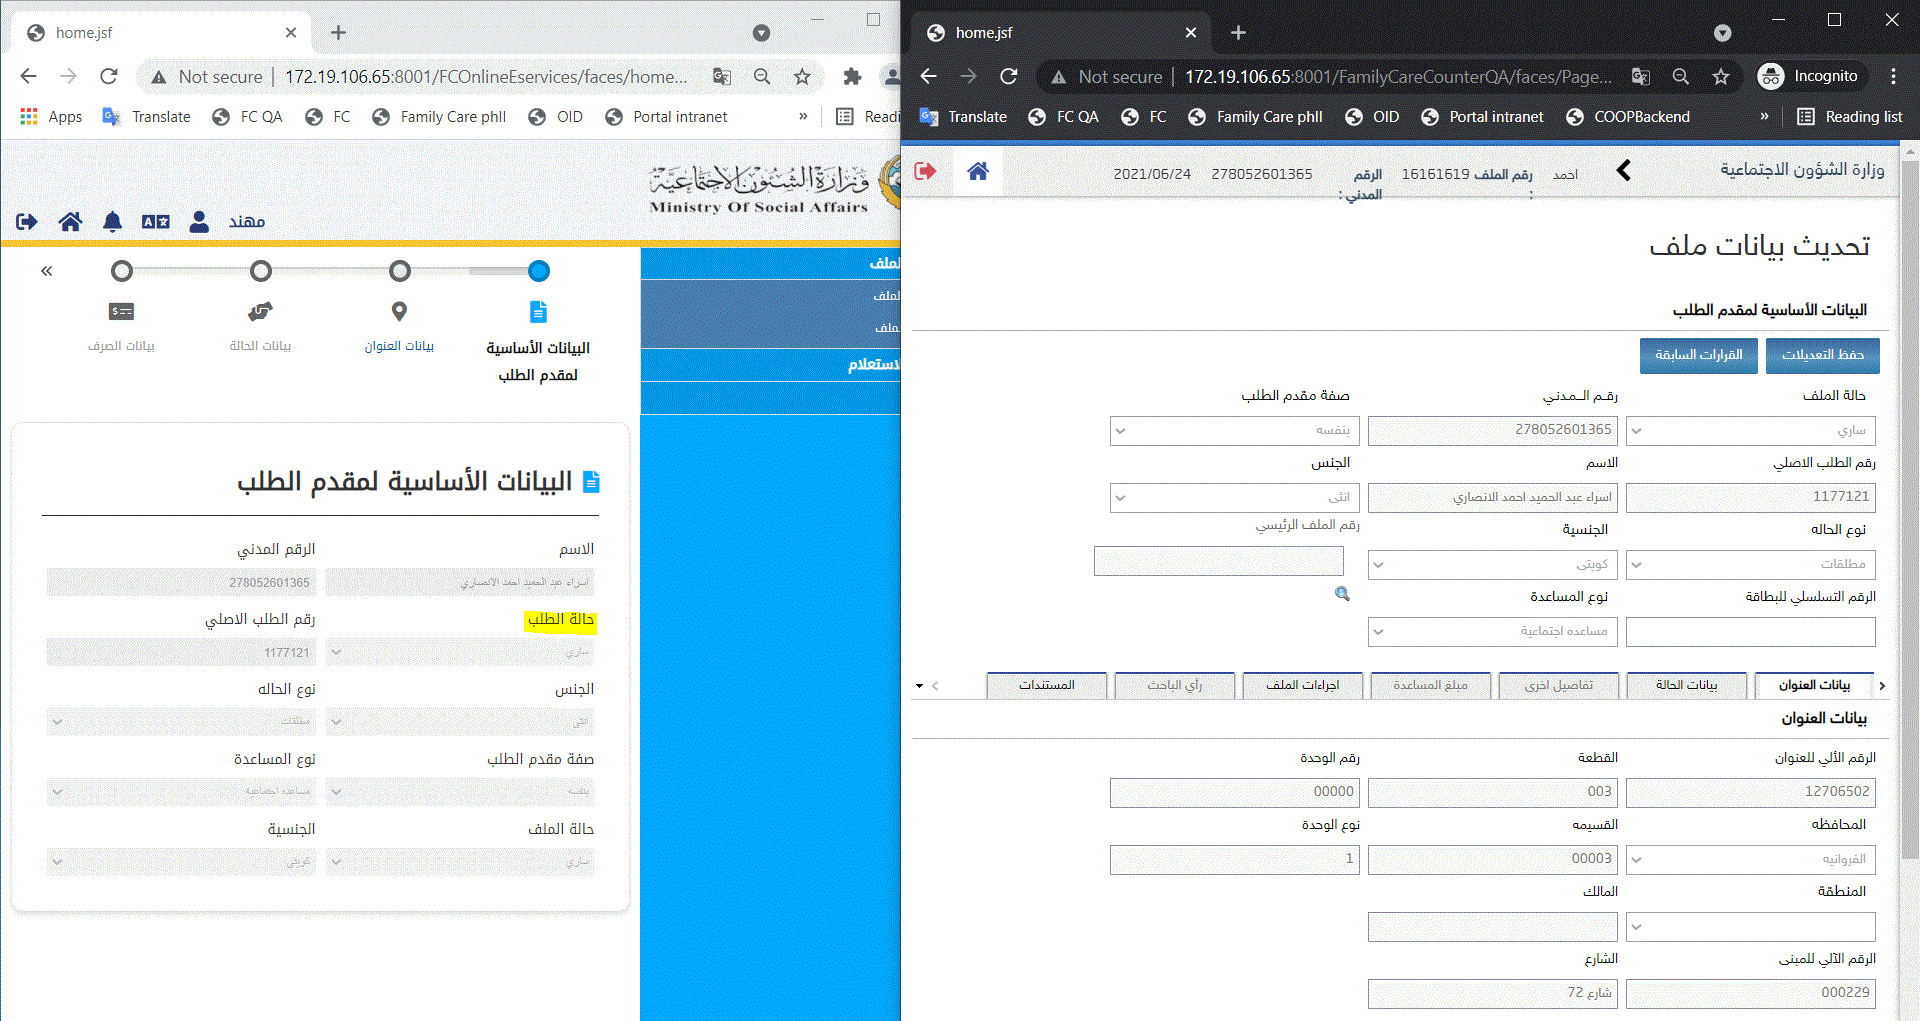This screenshot has height=1021, width=1920.
Task: Reload page in right browser
Action: pos(1009,77)
